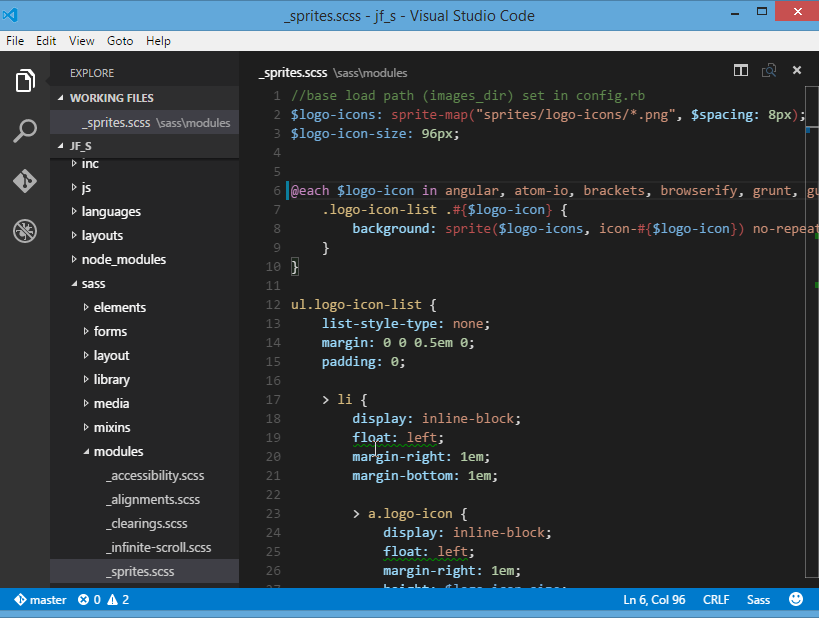
Task: Change Sass language mode
Action: 758,600
